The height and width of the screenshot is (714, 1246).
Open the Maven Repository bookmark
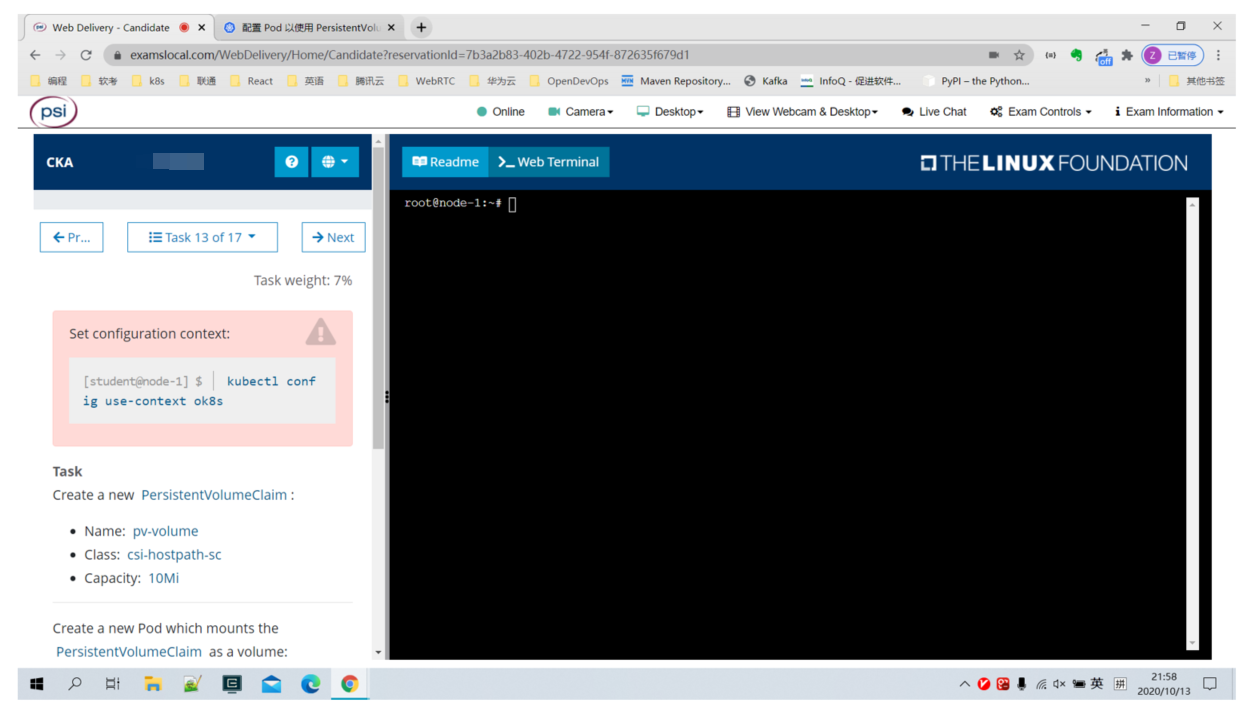[x=676, y=81]
